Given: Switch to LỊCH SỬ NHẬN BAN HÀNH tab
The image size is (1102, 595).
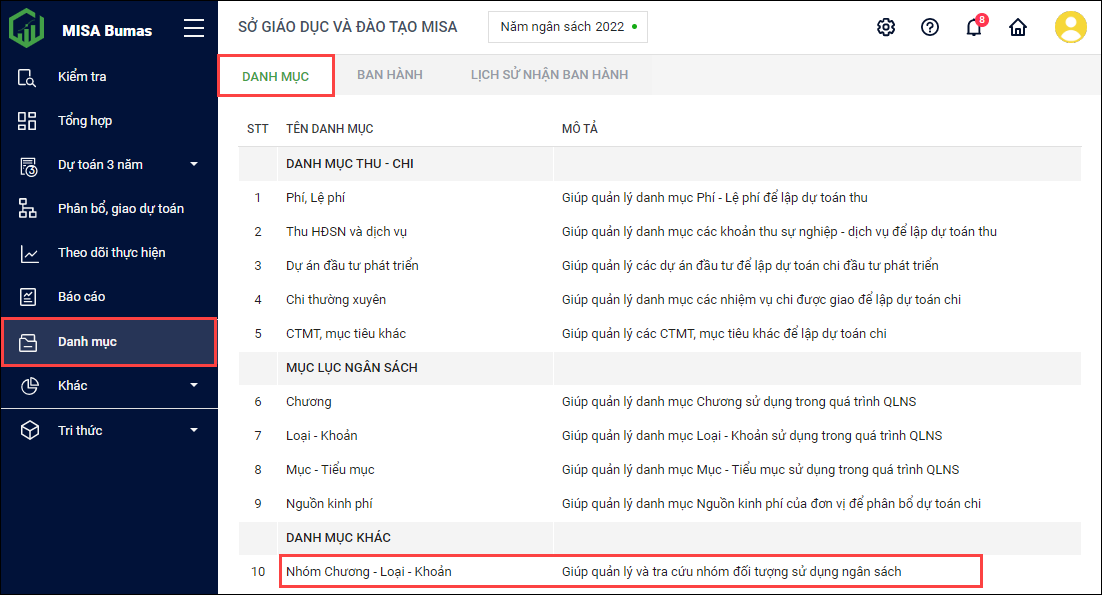Looking at the screenshot, I should pyautogui.click(x=549, y=75).
